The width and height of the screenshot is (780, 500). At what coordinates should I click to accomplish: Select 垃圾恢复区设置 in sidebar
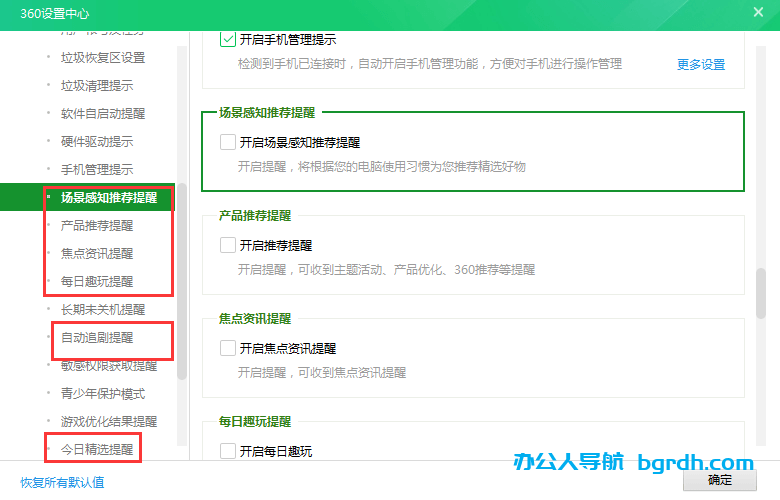[103, 58]
